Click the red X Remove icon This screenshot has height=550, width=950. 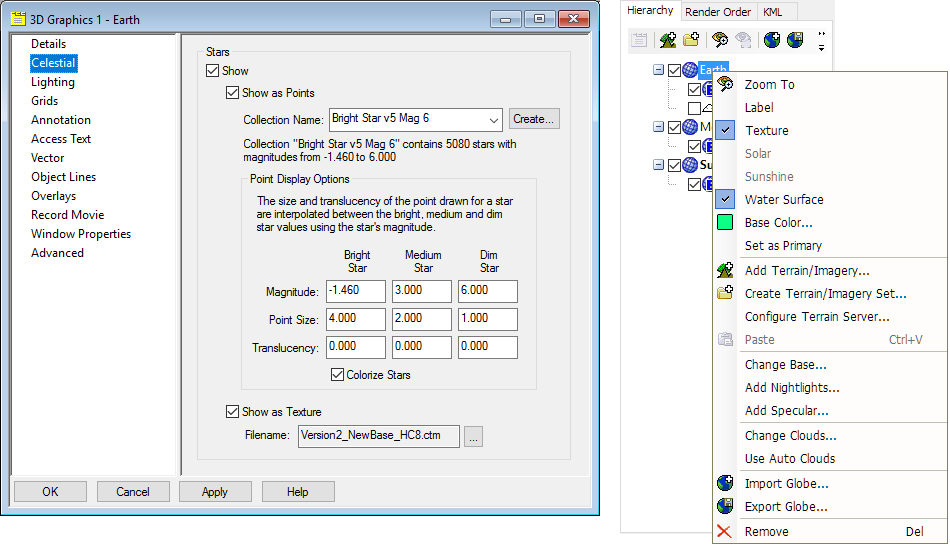(725, 532)
